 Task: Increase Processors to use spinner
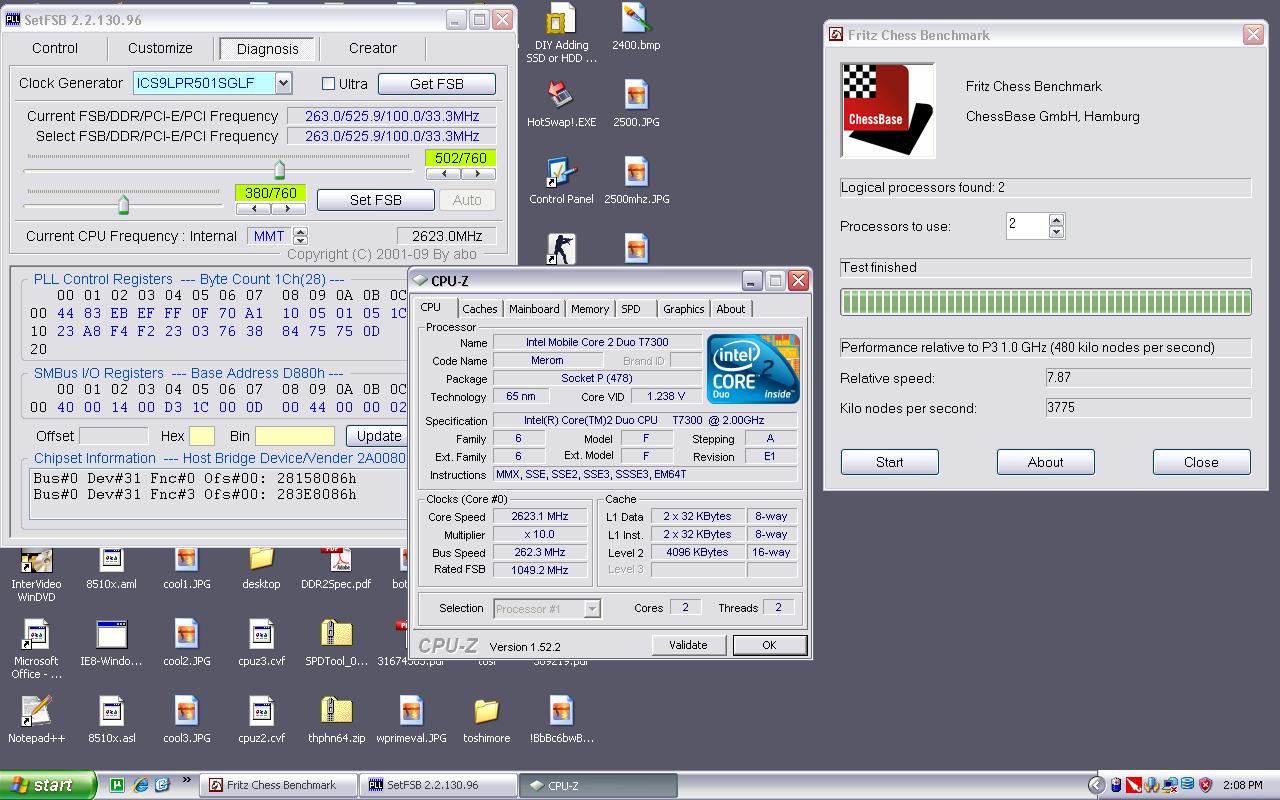click(1056, 219)
